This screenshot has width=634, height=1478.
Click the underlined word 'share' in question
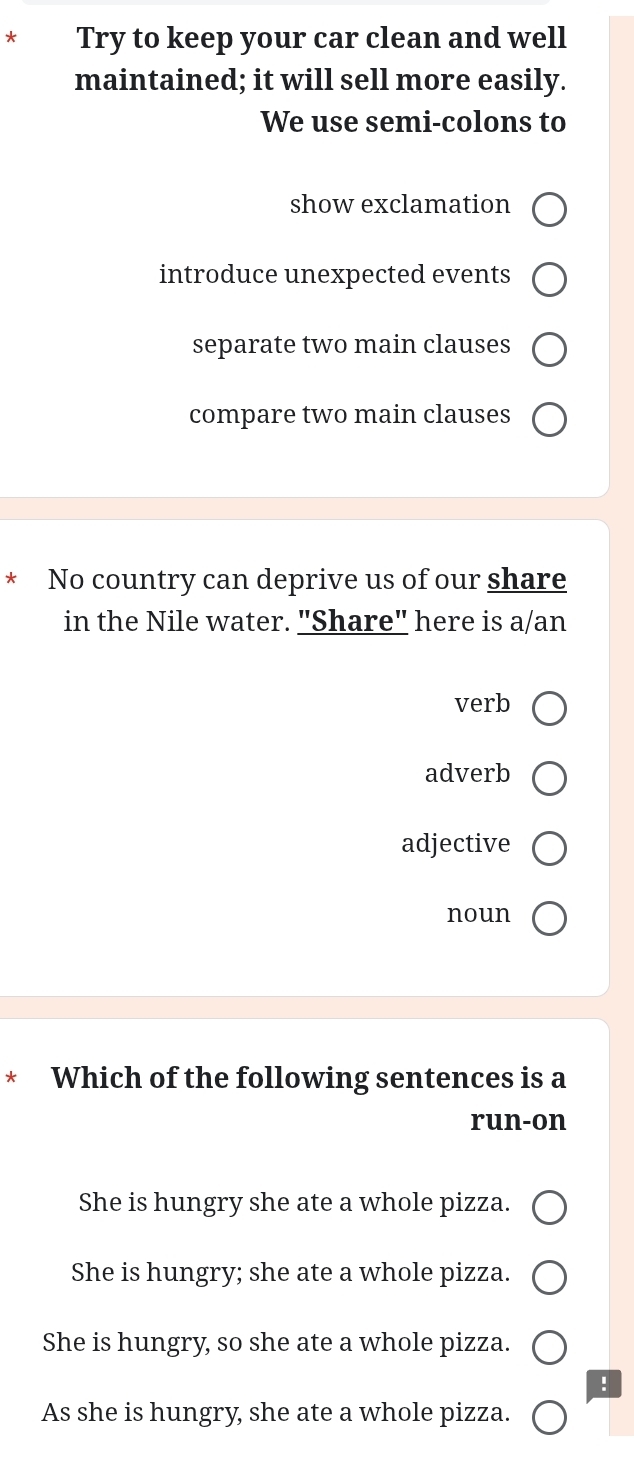527,580
